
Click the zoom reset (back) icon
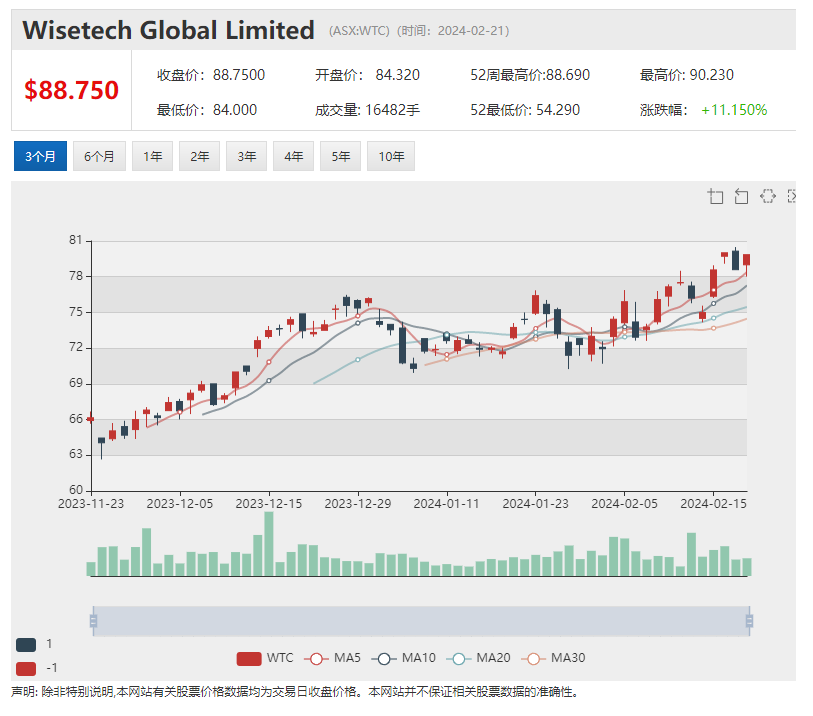click(741, 196)
